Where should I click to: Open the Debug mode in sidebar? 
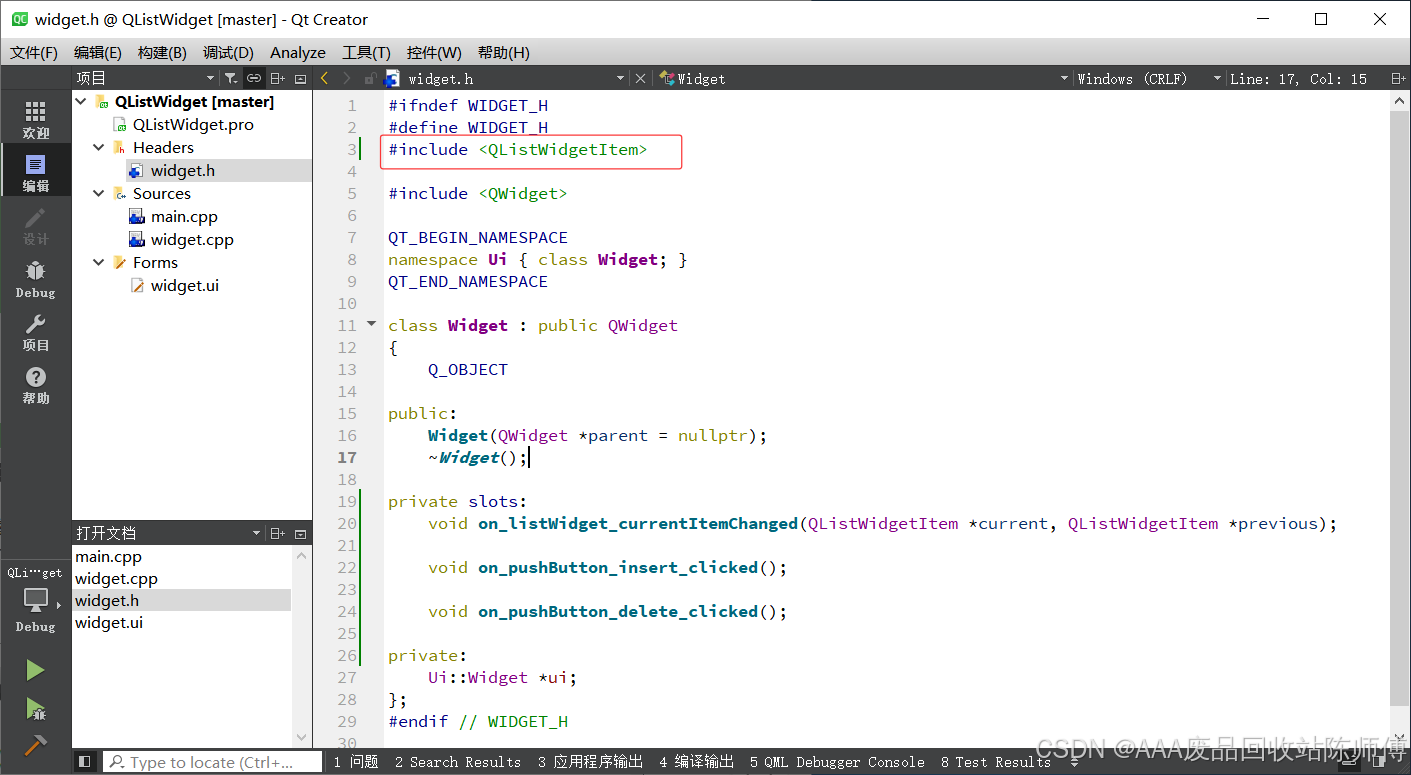tap(35, 280)
